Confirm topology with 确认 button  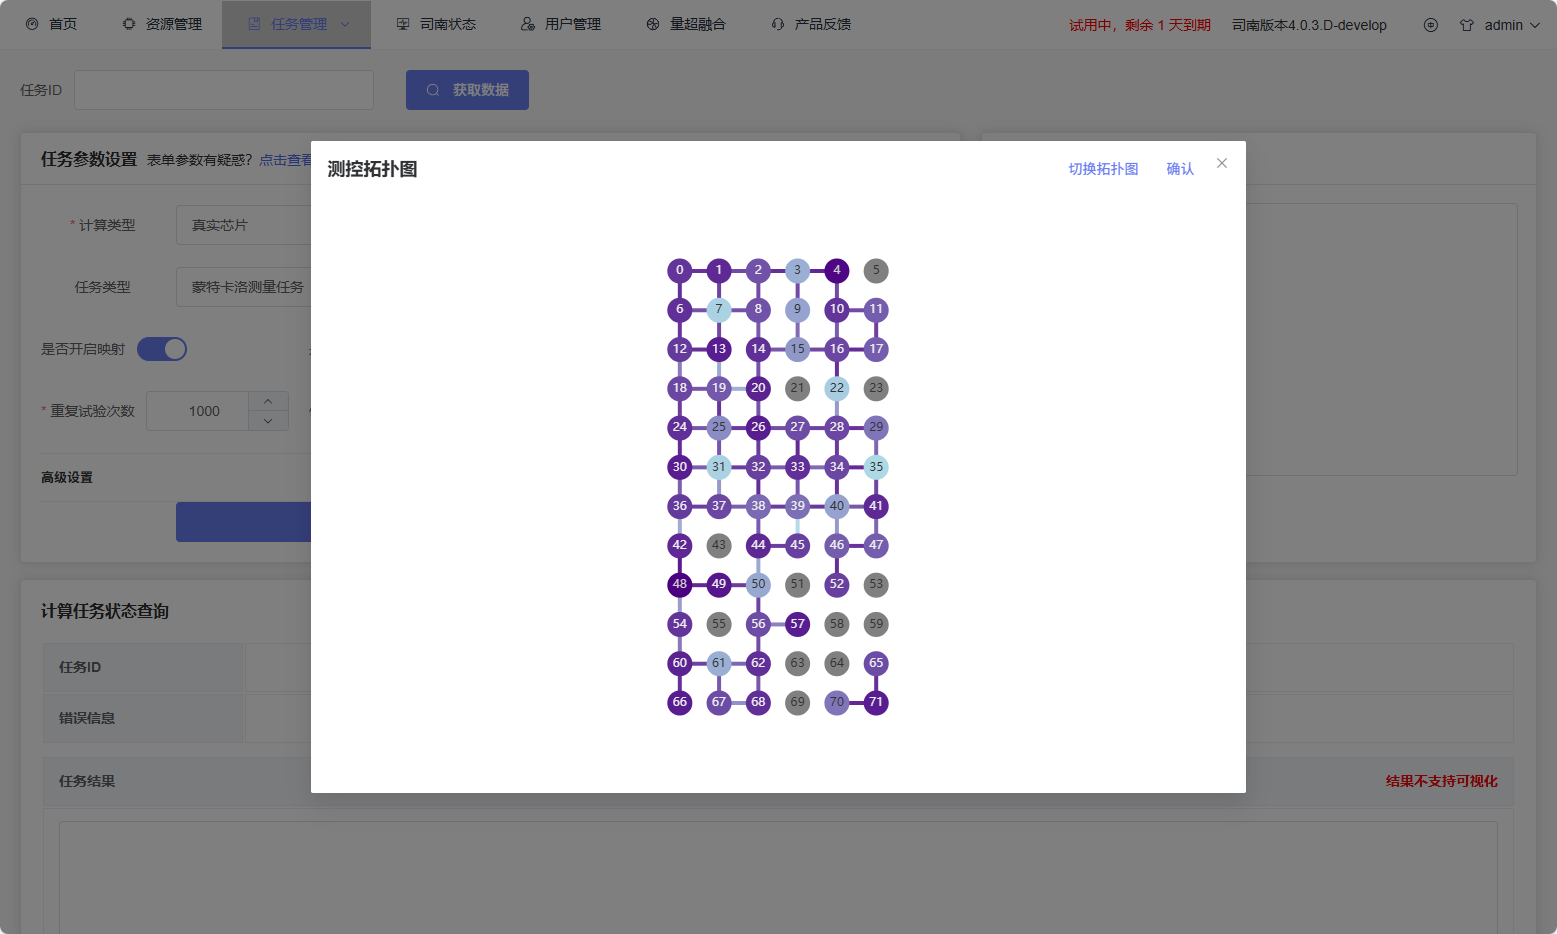(x=1180, y=169)
